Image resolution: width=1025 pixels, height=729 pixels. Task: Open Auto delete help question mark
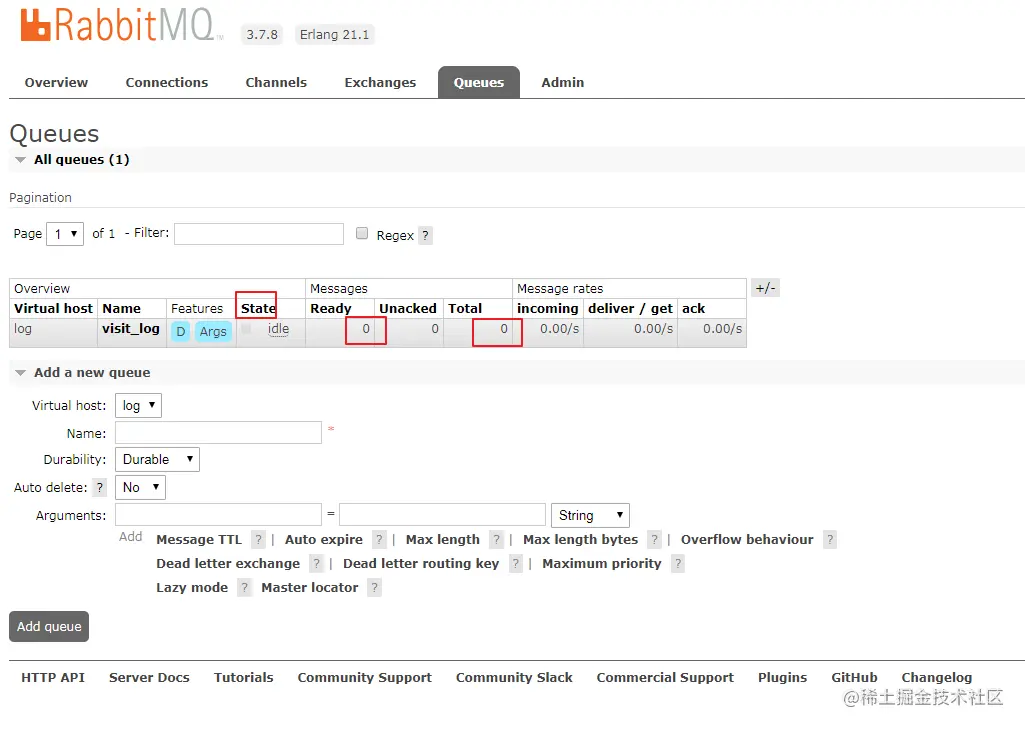99,487
